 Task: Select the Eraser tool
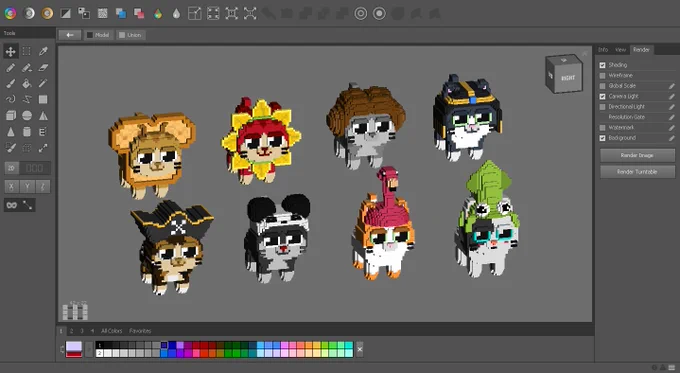43,68
